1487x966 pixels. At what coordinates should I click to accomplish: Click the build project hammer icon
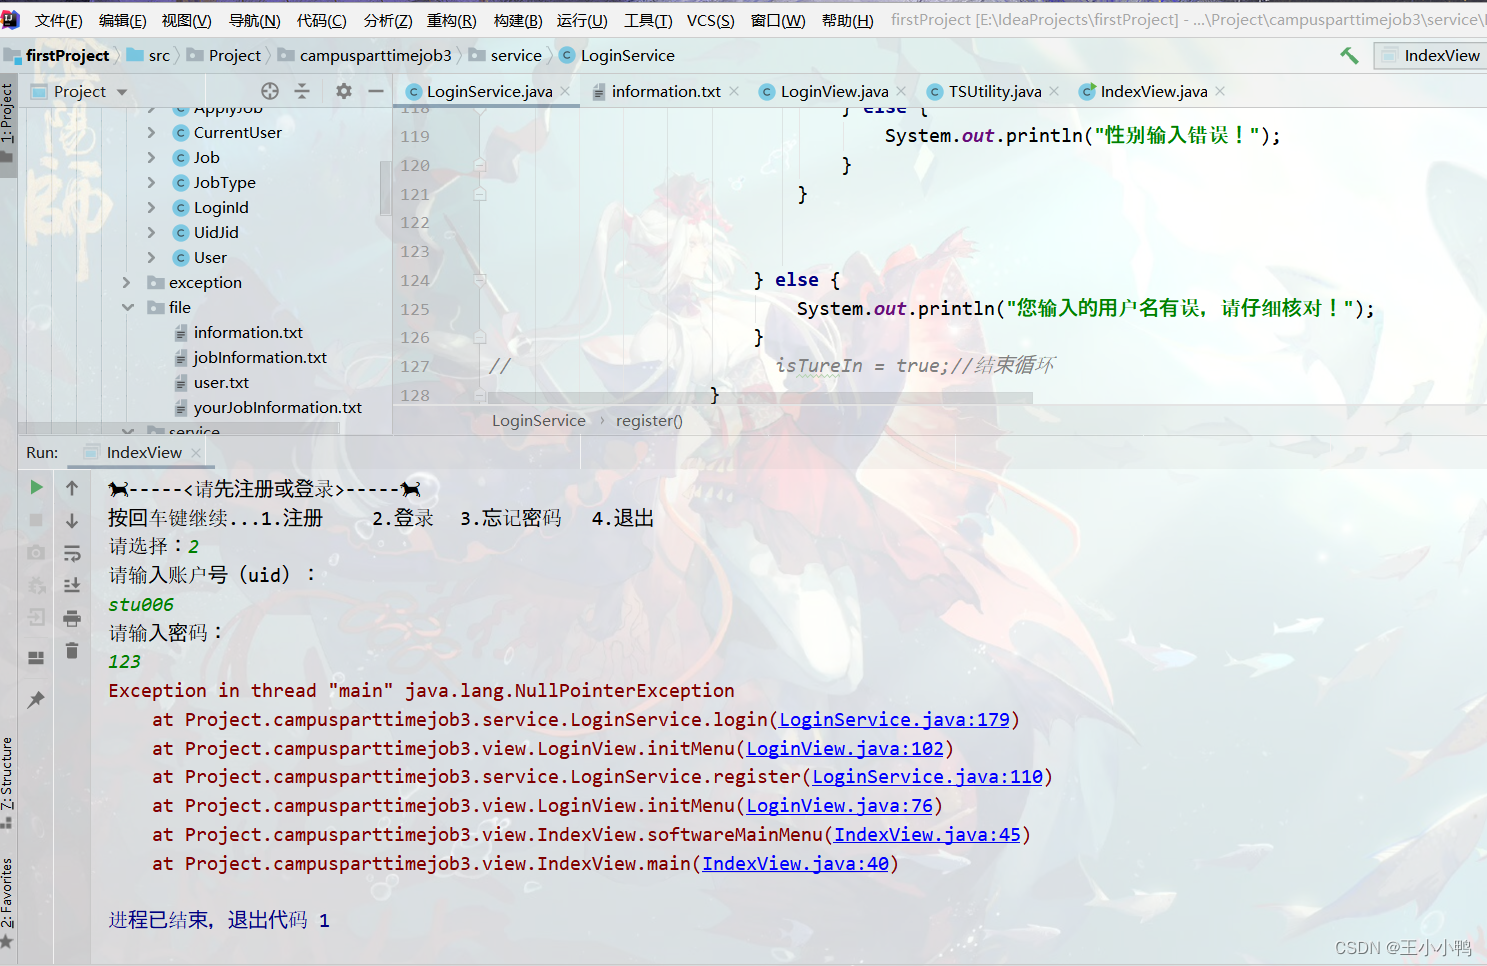click(x=1350, y=55)
